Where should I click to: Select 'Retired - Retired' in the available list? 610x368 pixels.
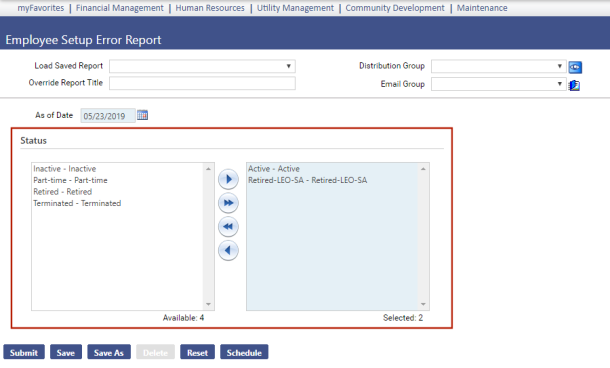tap(63, 192)
